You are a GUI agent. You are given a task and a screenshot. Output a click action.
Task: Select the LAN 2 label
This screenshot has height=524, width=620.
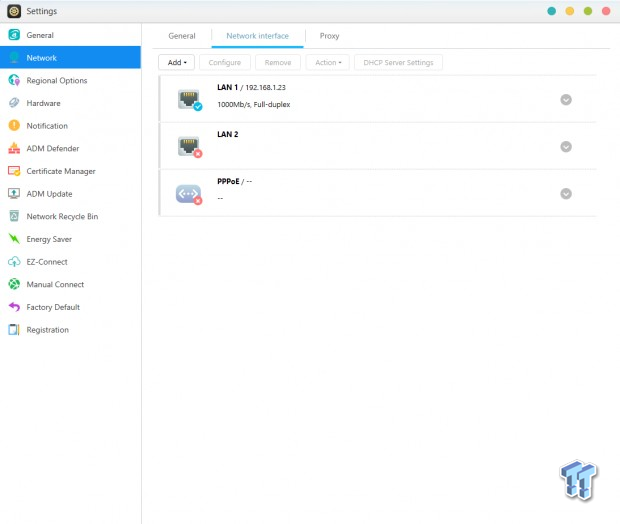point(228,134)
